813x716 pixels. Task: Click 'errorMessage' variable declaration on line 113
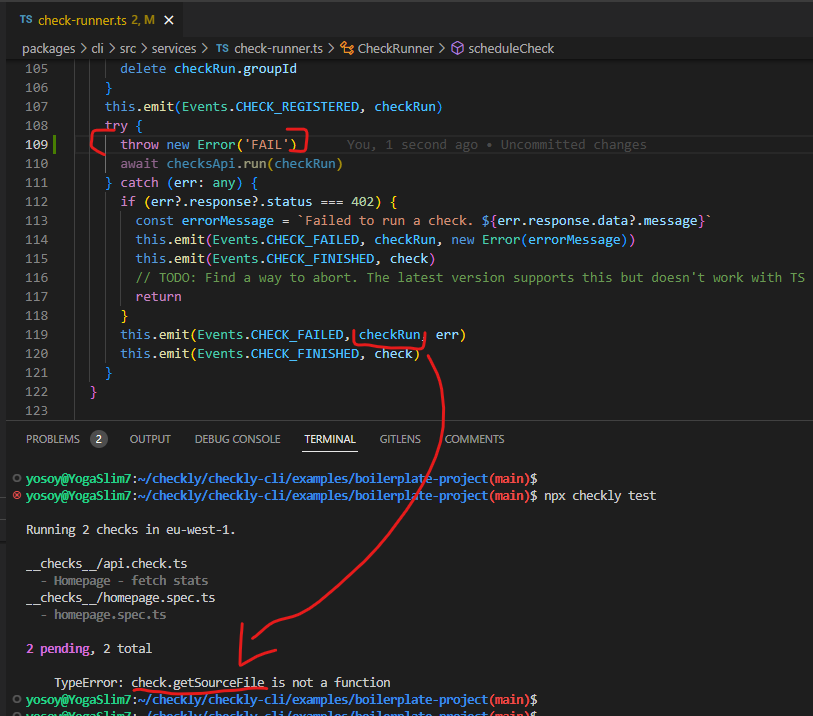pos(228,221)
